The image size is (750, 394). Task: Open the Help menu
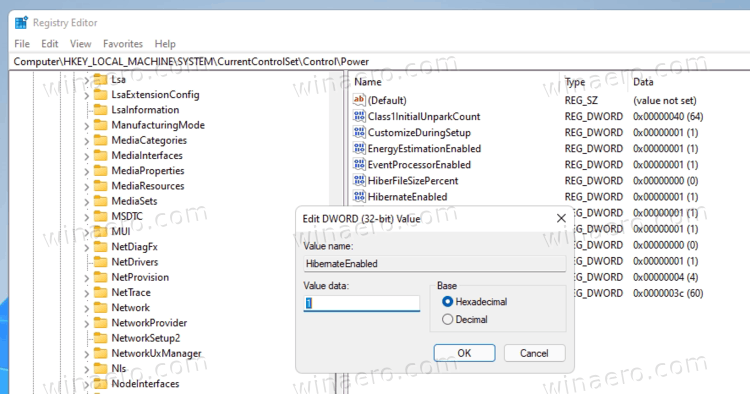point(165,44)
